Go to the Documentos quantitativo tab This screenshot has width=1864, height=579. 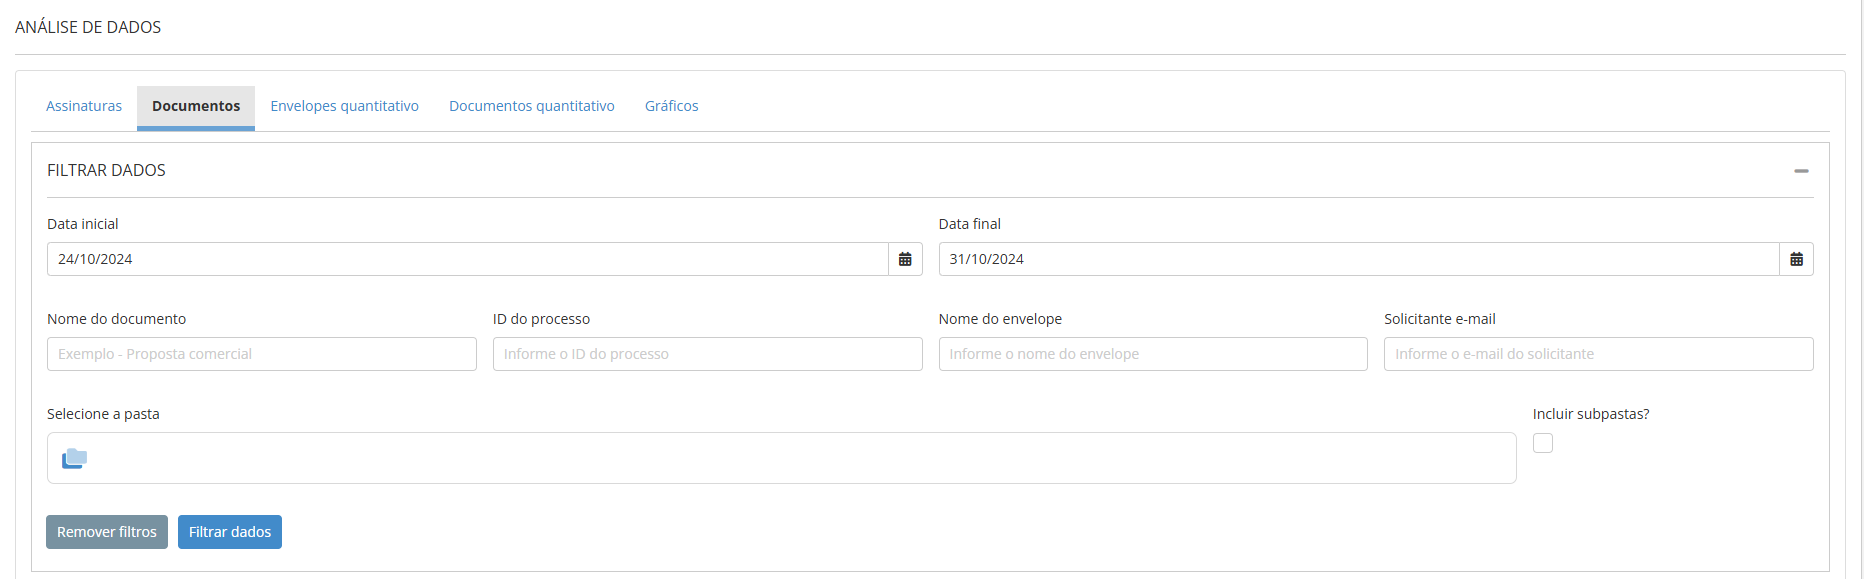(531, 106)
